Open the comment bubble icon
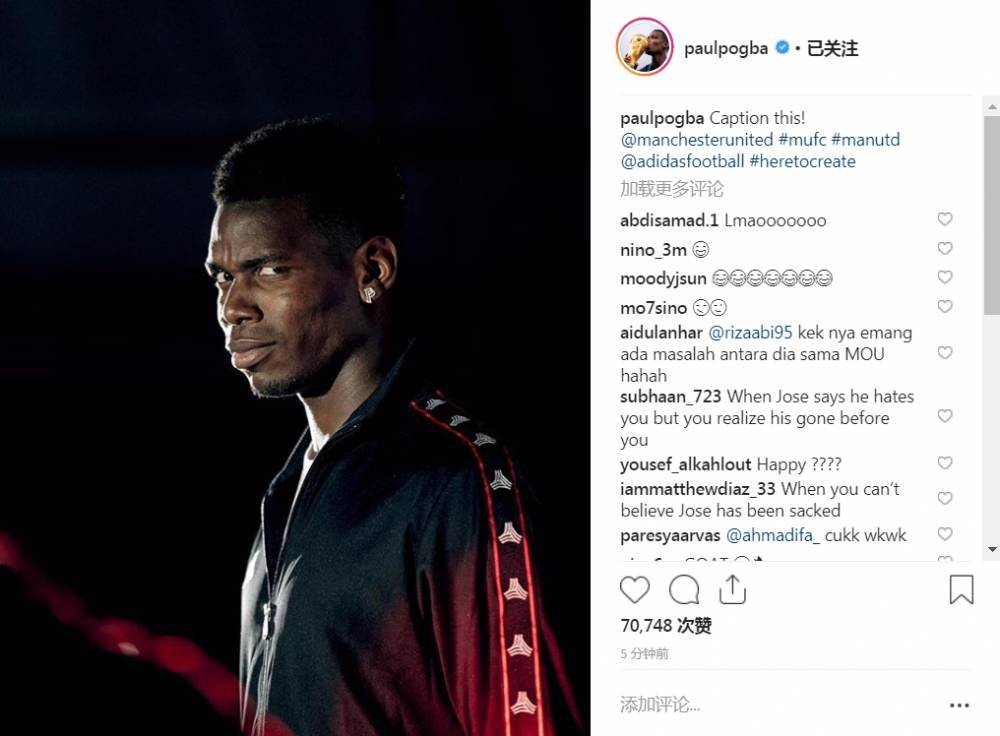Screen dimensions: 1000x736 coord(684,590)
